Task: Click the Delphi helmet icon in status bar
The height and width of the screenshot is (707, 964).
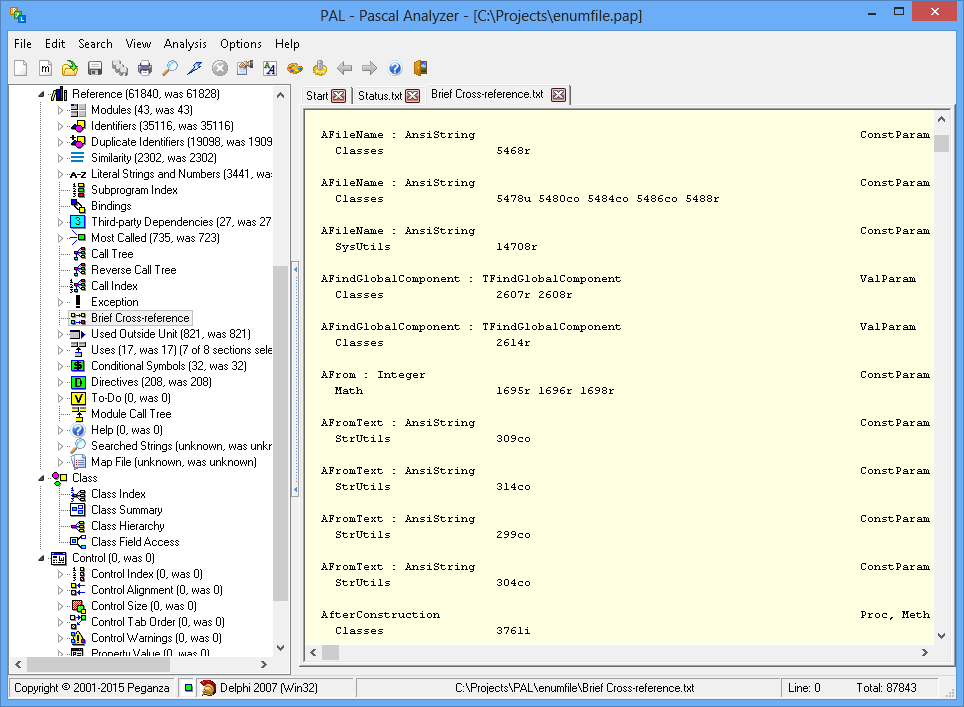Action: (x=208, y=688)
